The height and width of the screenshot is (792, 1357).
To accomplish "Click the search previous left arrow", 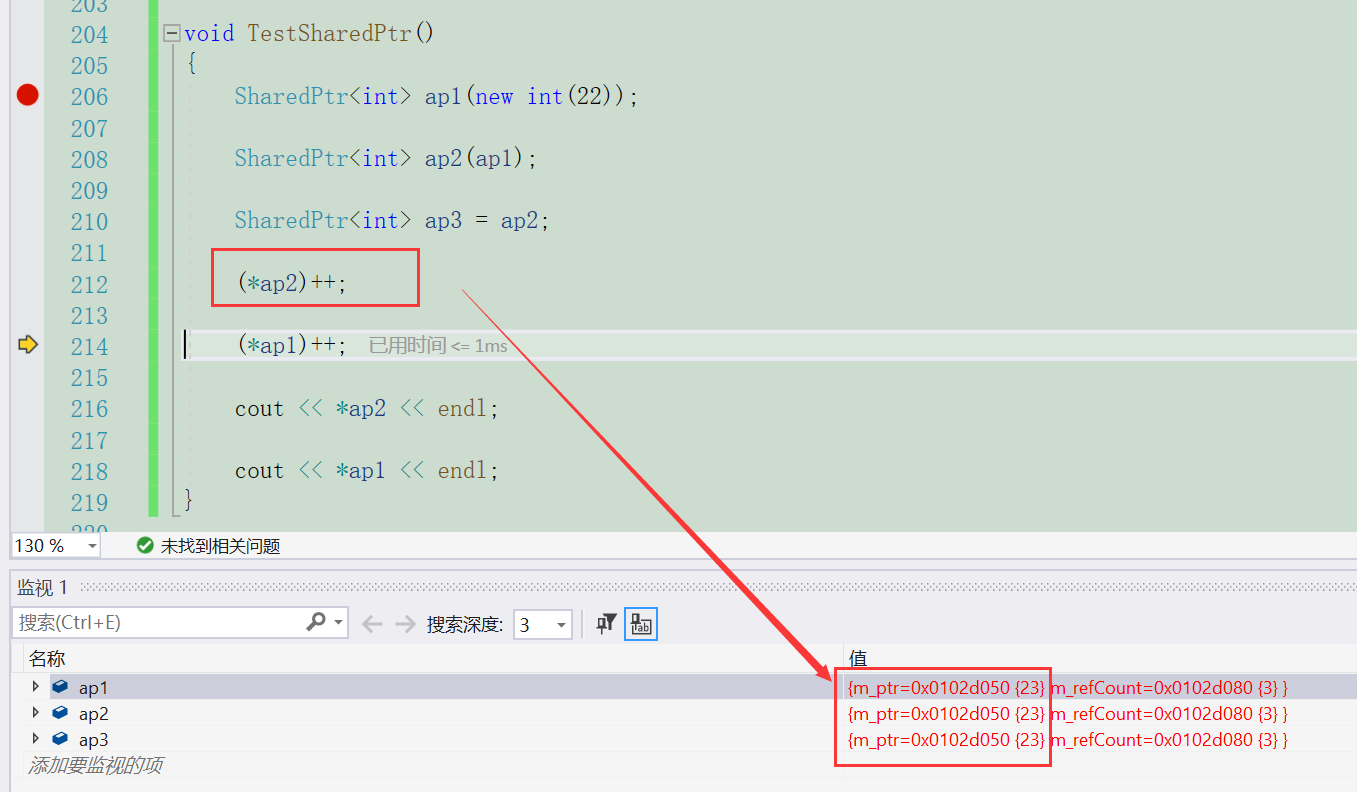I will (x=372, y=624).
